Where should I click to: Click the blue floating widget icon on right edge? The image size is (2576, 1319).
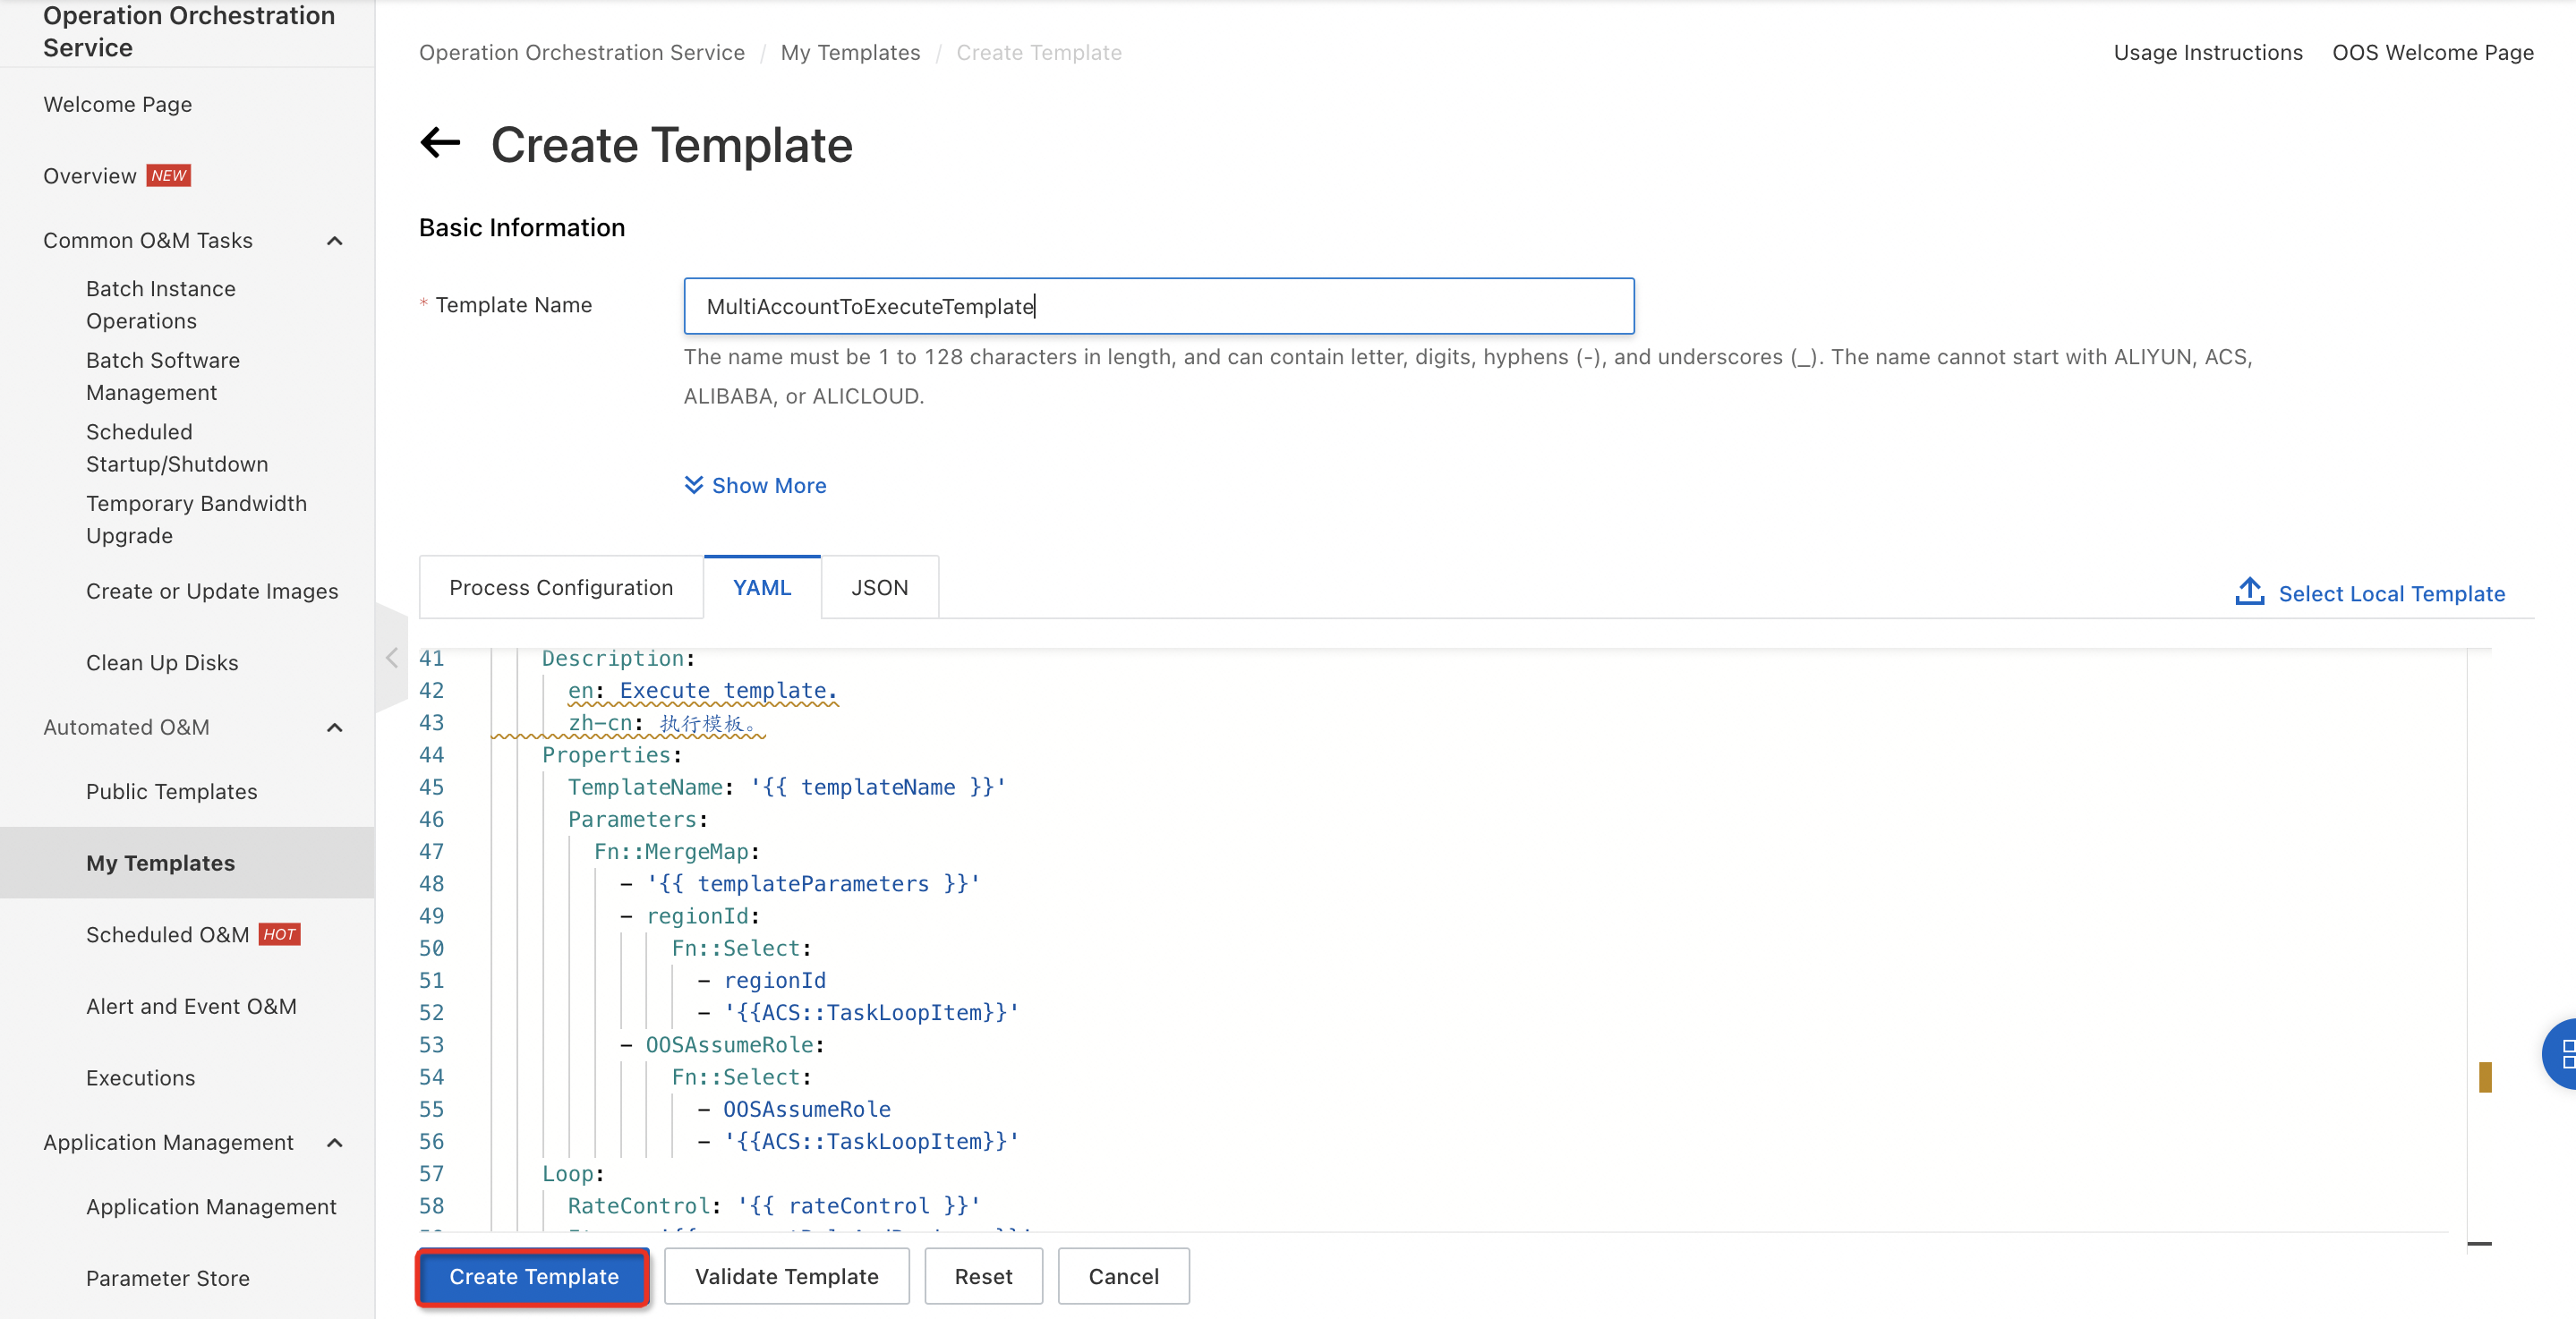2562,1053
